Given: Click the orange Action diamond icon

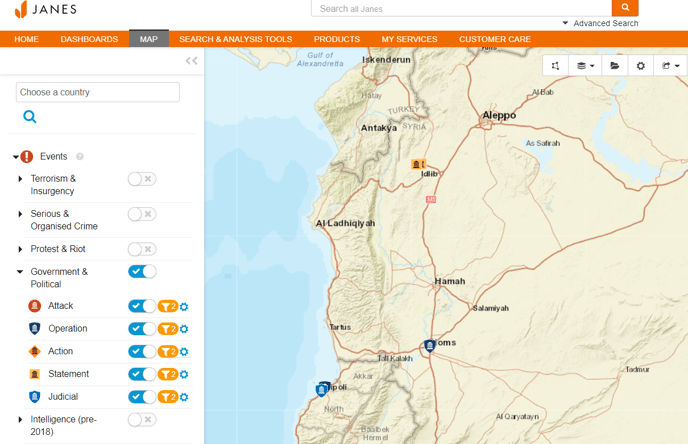Looking at the screenshot, I should 35,351.
